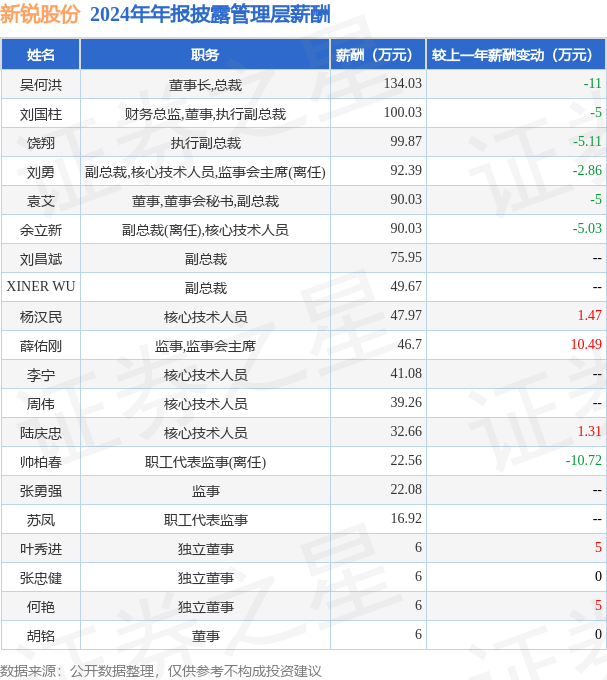The height and width of the screenshot is (680, 607).
Task: Select the name 李宁
Action: 41,375
